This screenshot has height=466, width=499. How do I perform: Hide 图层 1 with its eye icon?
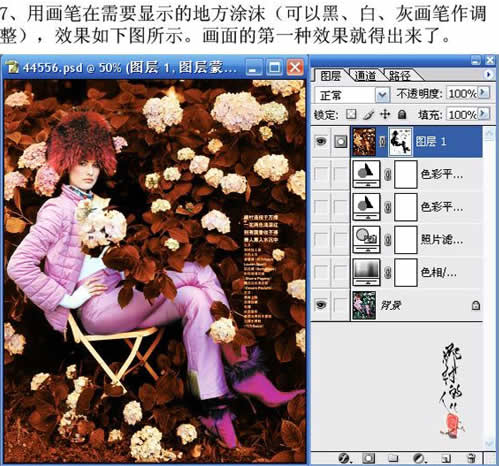(321, 141)
